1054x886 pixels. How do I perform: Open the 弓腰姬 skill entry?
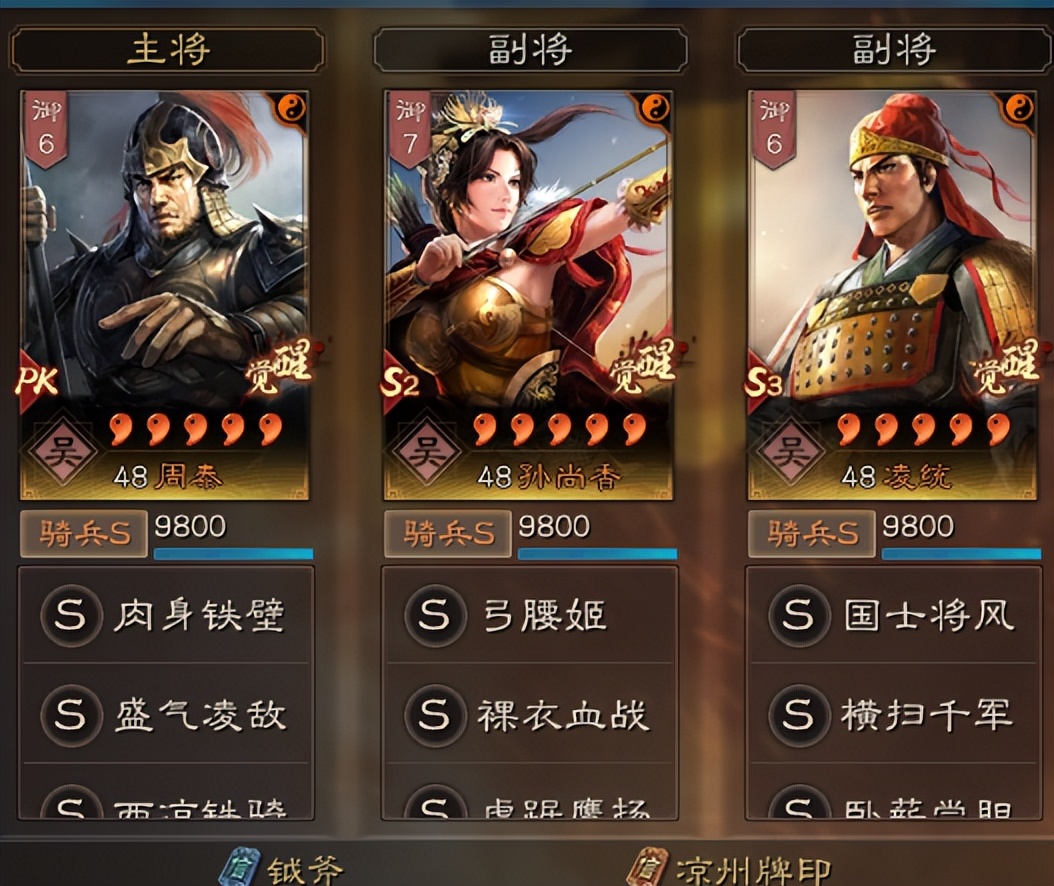[x=530, y=615]
